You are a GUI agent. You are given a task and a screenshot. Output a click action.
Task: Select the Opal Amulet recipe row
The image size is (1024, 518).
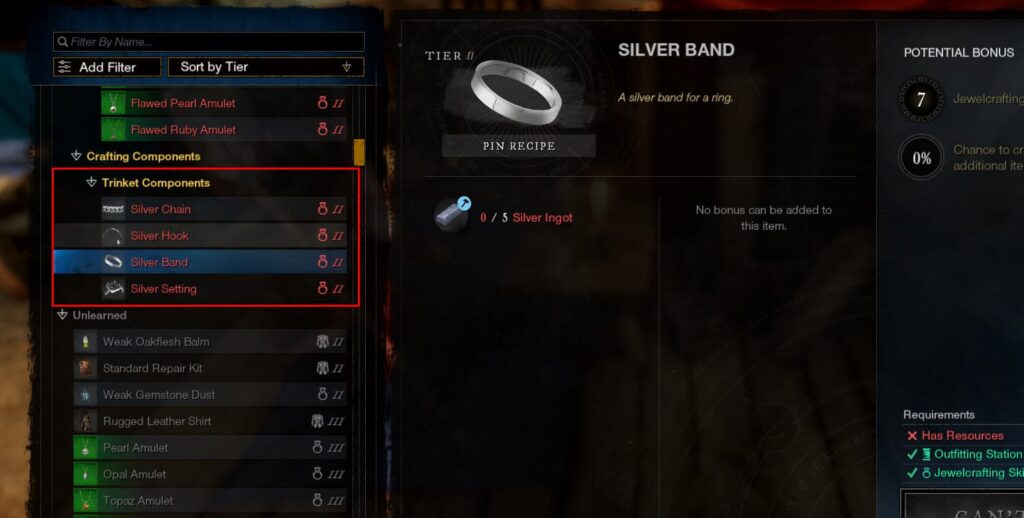tap(210, 474)
